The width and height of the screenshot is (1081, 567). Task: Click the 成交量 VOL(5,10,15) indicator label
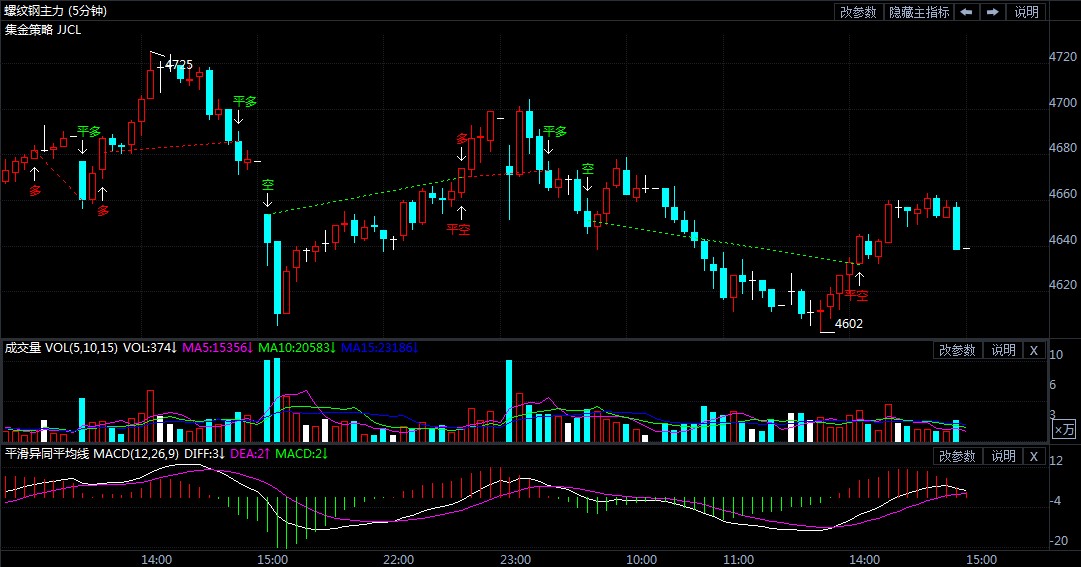(62, 348)
